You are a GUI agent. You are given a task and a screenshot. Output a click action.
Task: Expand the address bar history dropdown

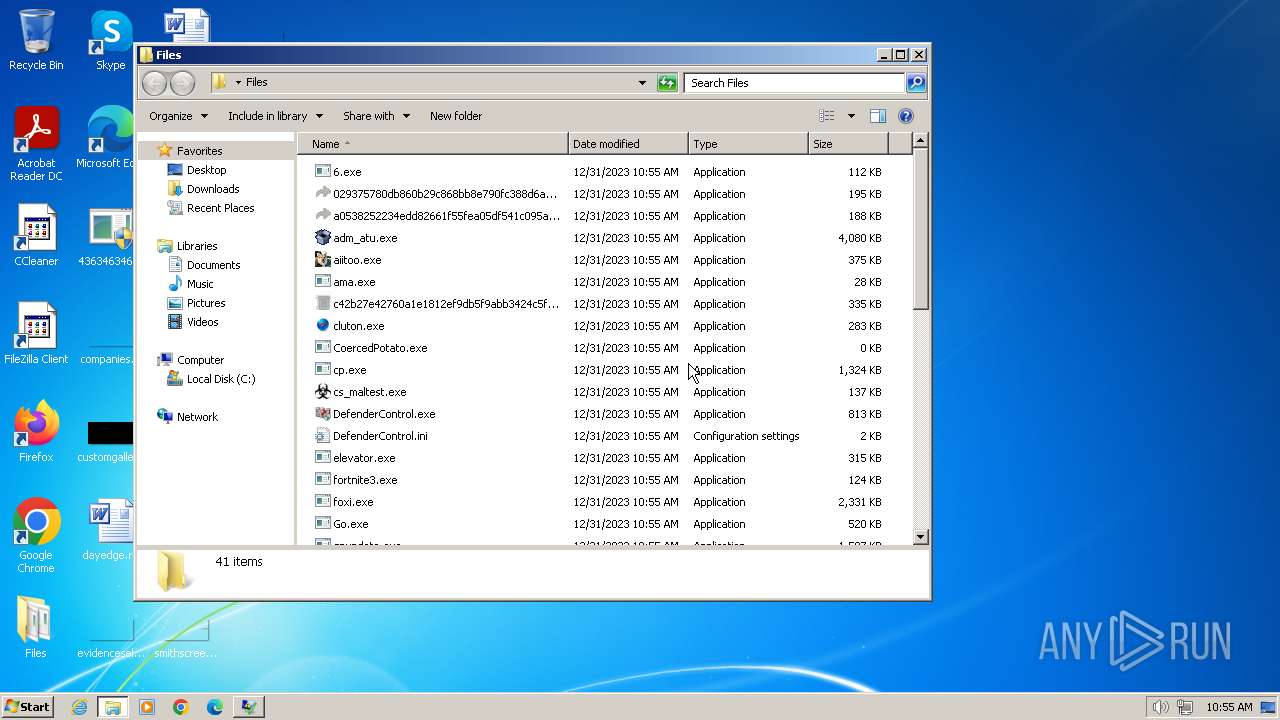[x=642, y=83]
